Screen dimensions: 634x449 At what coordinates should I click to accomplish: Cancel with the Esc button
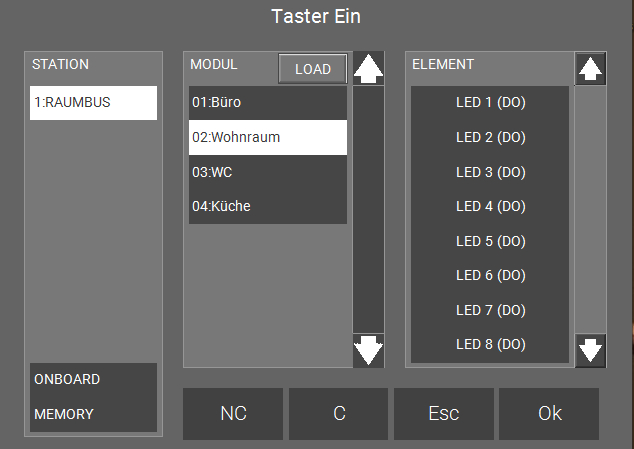click(443, 414)
